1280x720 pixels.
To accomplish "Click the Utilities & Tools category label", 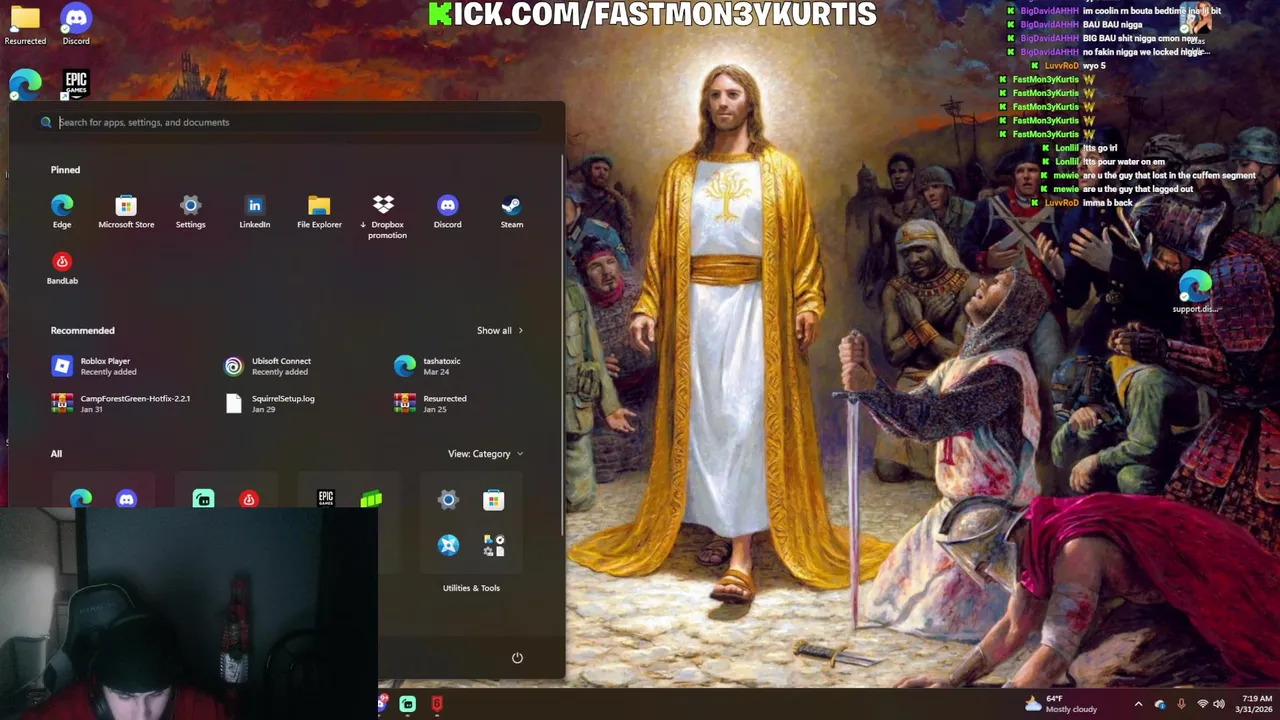I will 471,588.
